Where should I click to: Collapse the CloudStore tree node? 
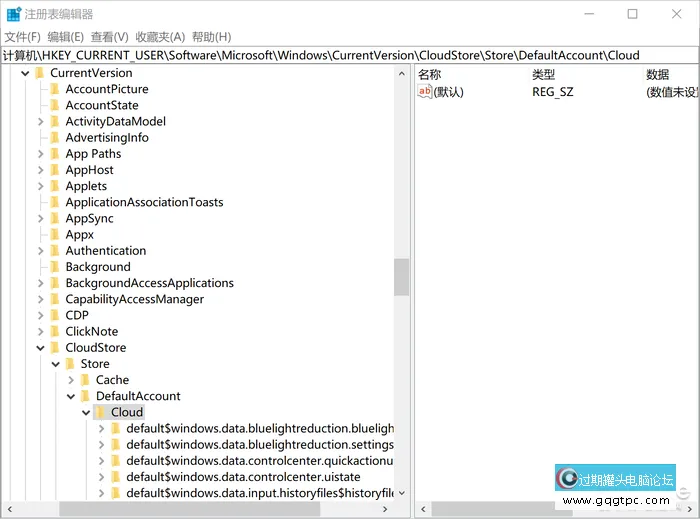click(x=41, y=348)
